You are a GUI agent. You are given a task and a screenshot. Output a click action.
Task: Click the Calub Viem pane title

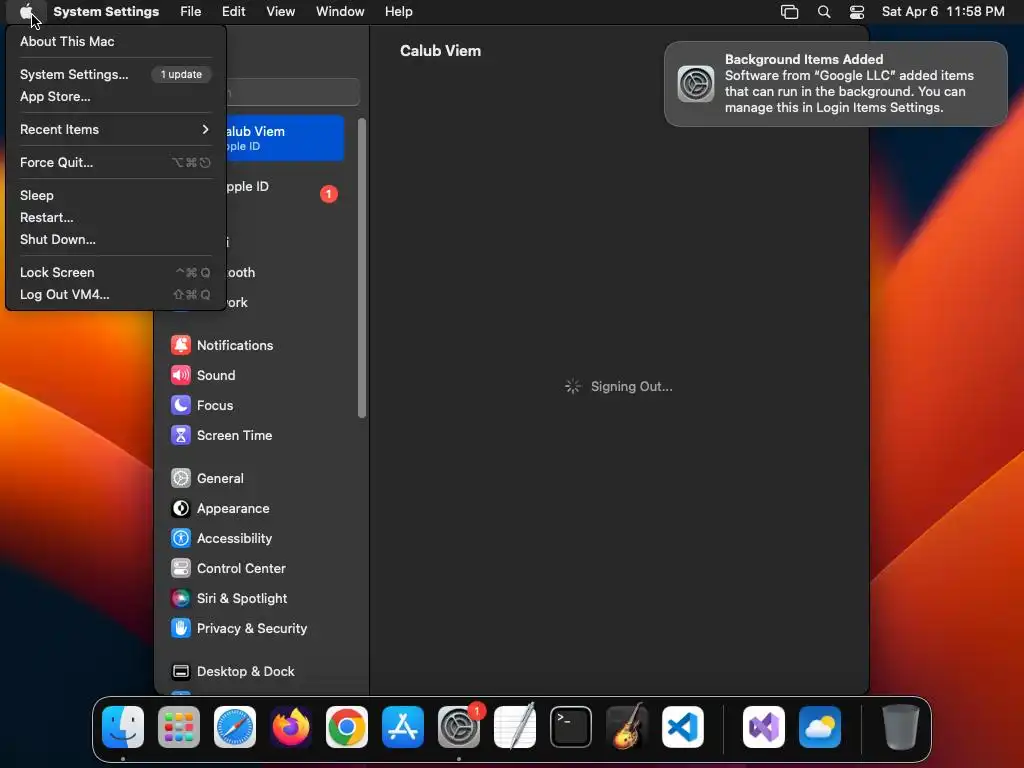point(440,51)
